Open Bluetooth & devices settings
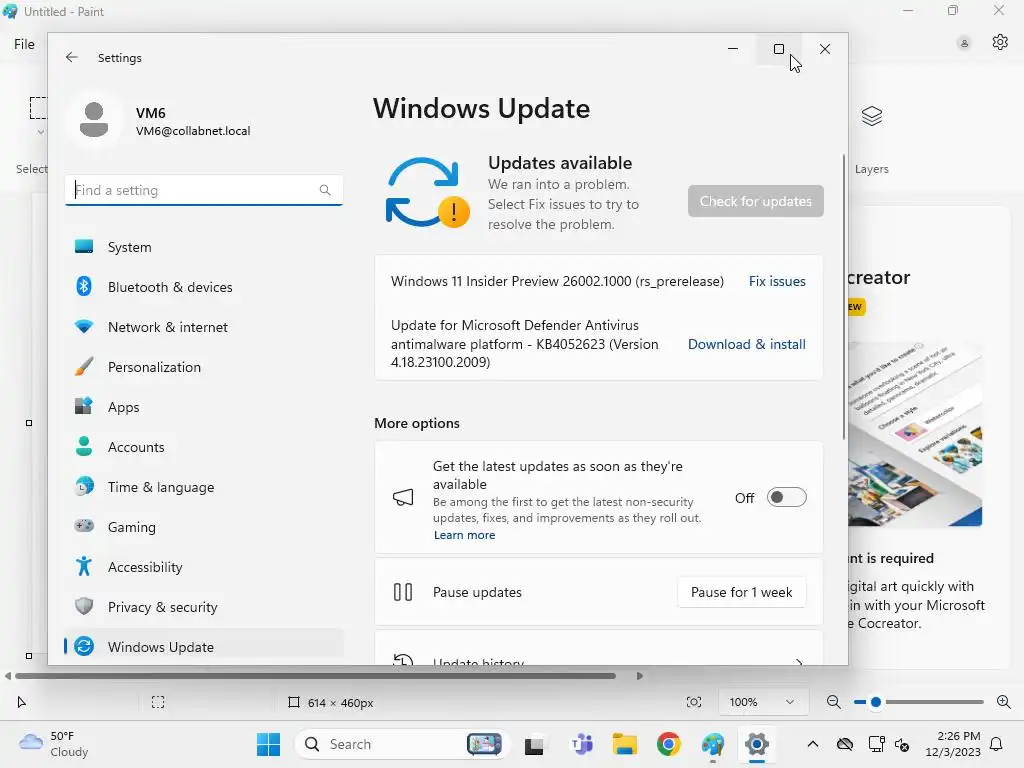 point(204,287)
